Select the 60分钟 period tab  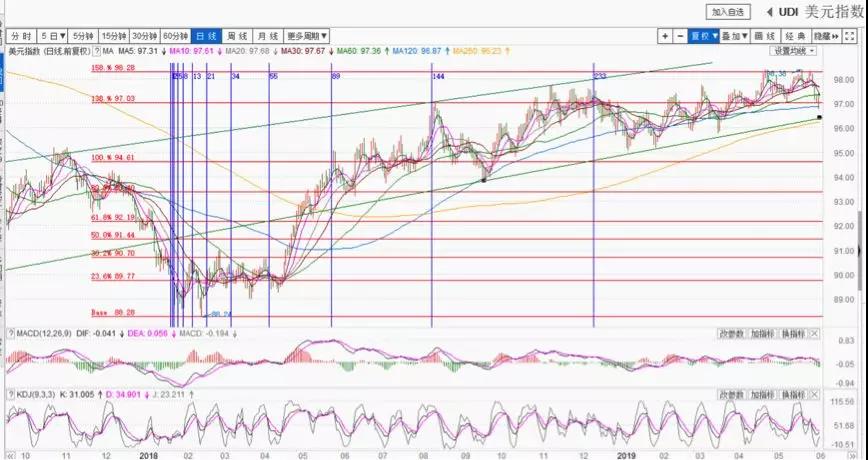(x=176, y=35)
